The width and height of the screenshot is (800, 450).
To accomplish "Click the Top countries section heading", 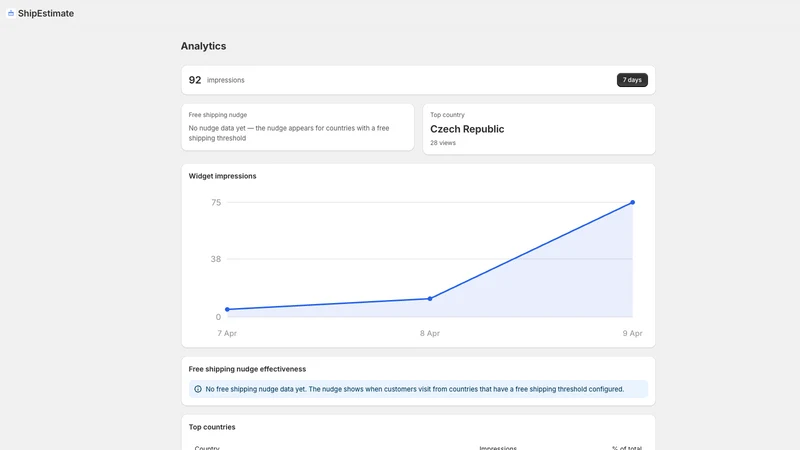I will click(212, 427).
